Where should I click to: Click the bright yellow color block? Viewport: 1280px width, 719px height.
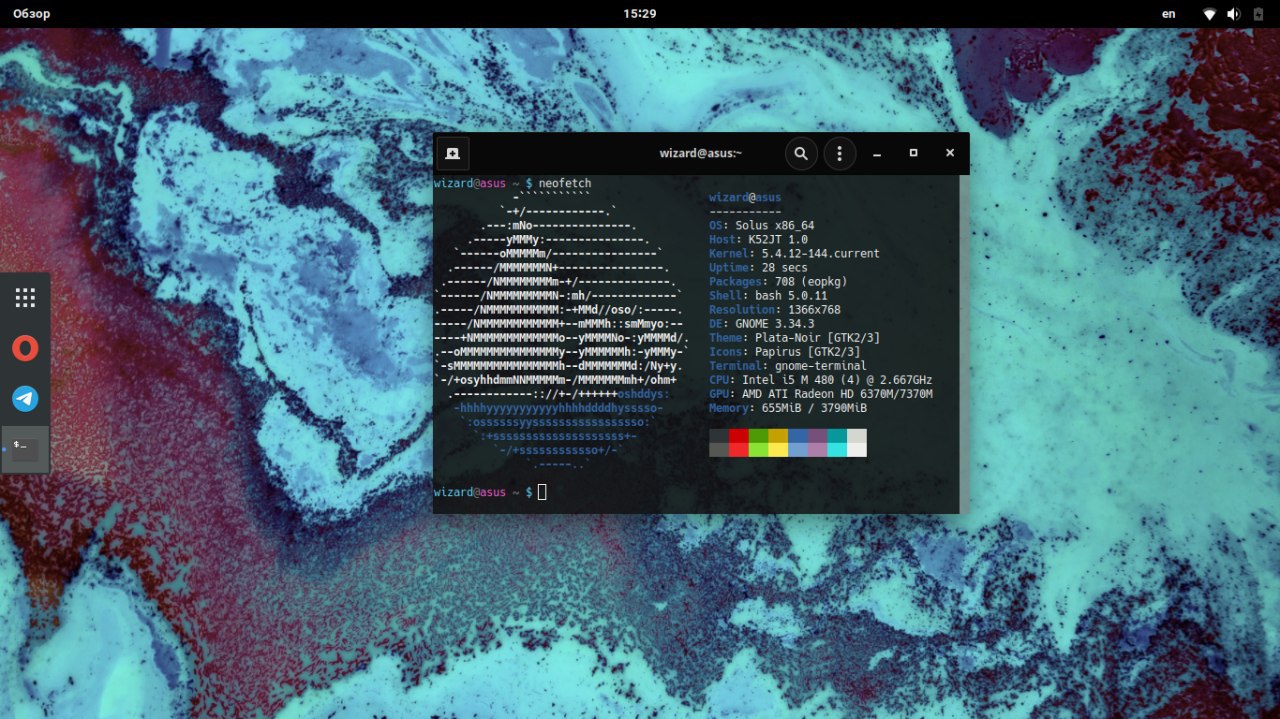[778, 450]
